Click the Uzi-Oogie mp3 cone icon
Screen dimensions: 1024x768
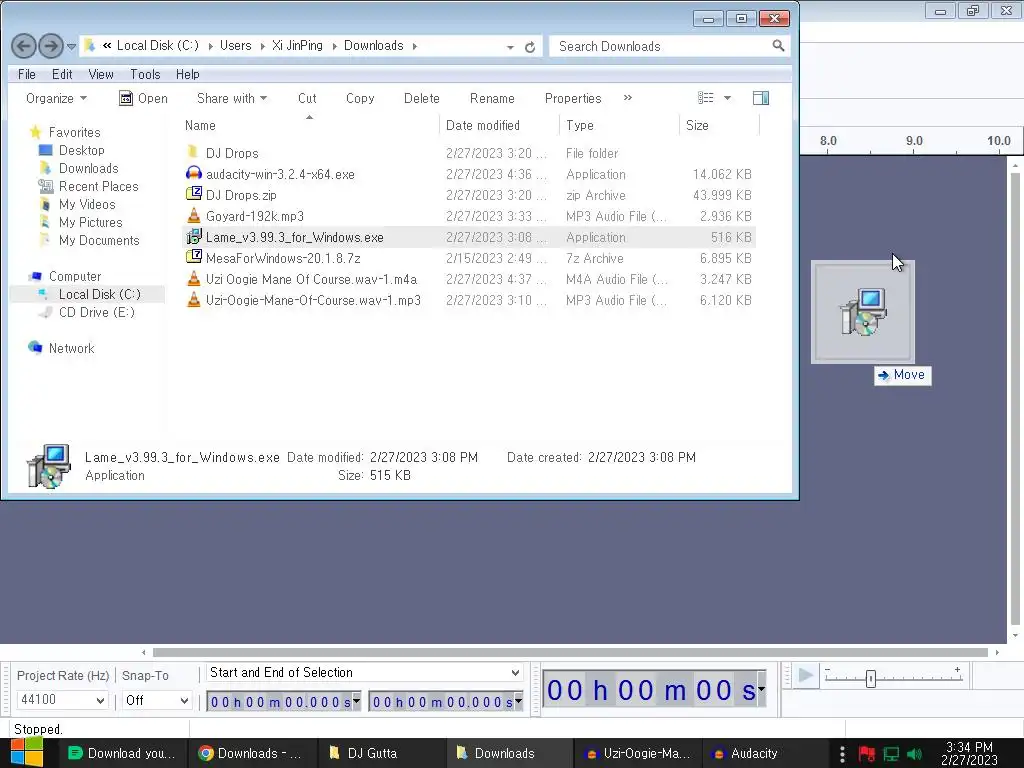pyautogui.click(x=193, y=300)
